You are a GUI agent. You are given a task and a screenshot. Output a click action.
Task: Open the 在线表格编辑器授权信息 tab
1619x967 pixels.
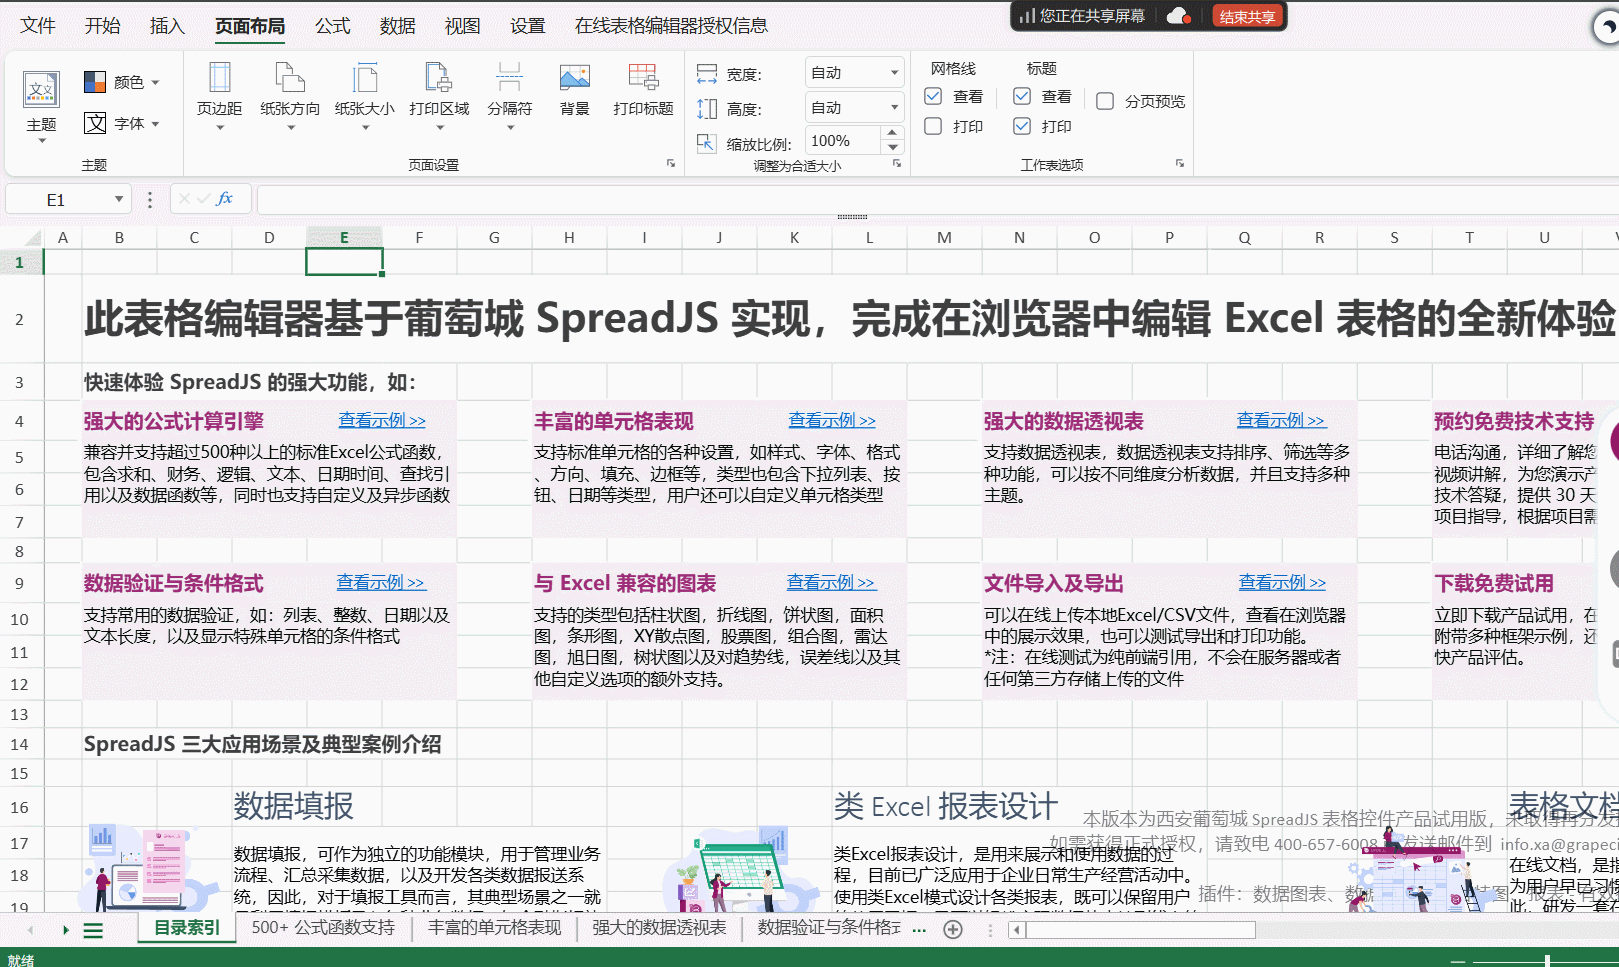[x=671, y=26]
